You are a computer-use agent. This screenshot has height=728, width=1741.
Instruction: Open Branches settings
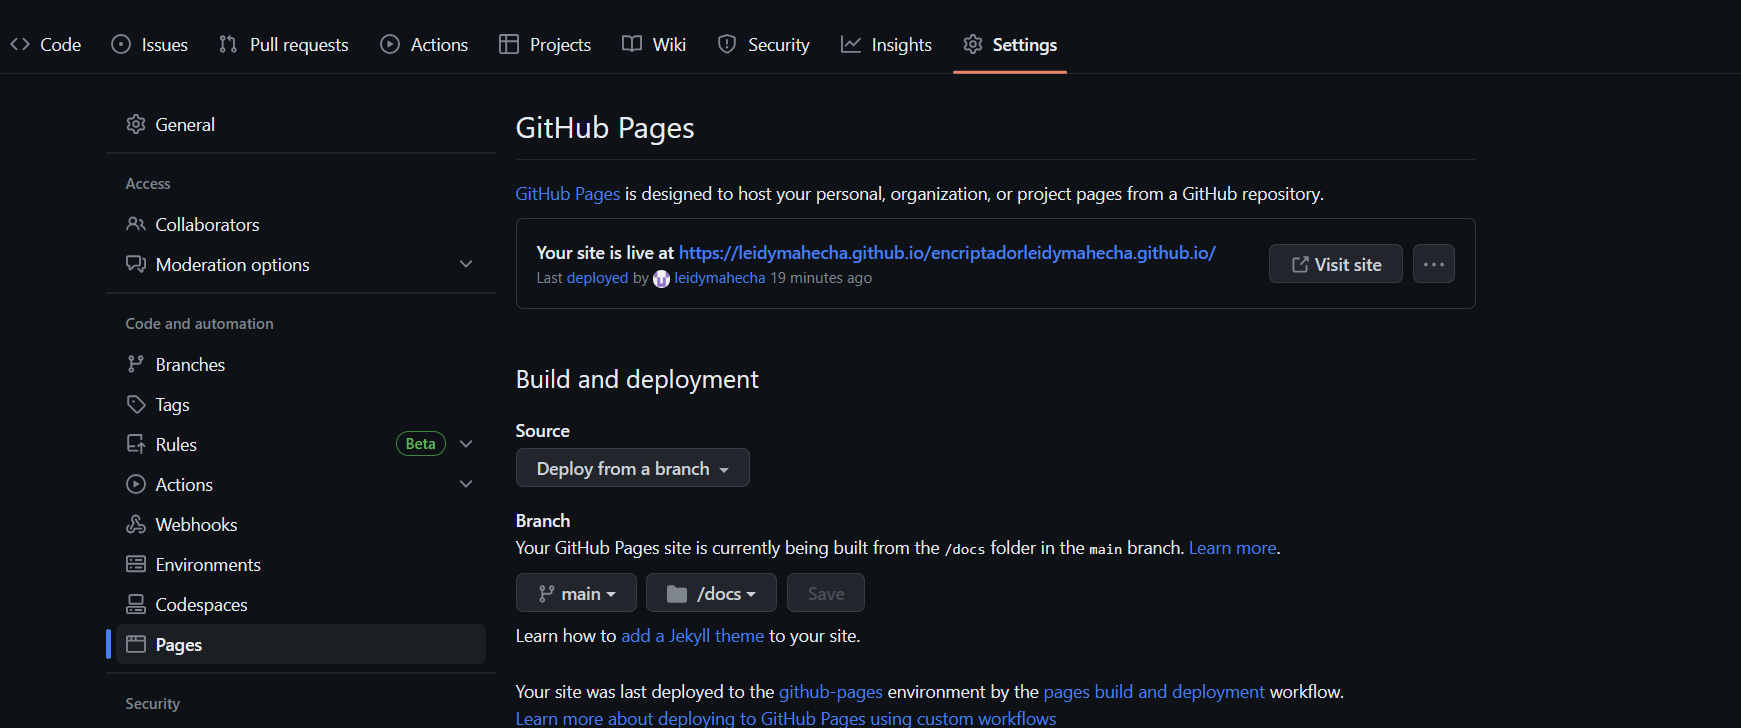point(301,365)
